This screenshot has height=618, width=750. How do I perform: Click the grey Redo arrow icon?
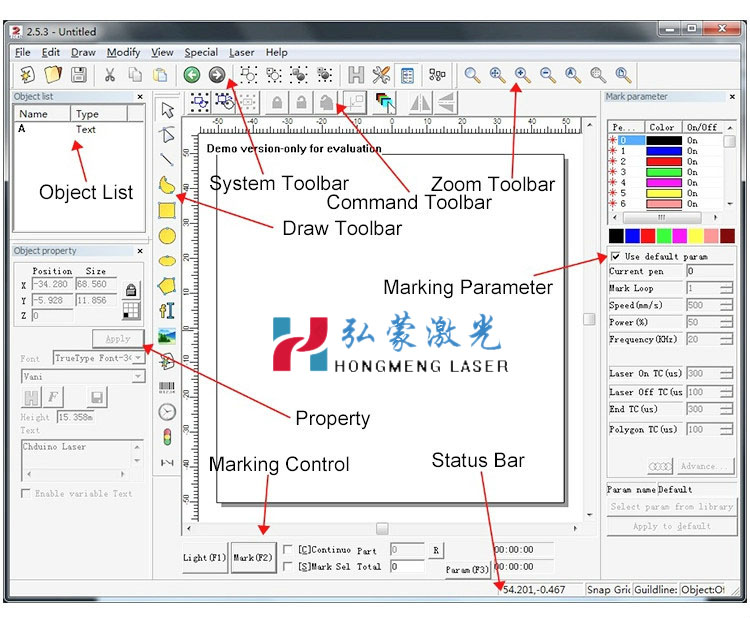click(x=217, y=75)
